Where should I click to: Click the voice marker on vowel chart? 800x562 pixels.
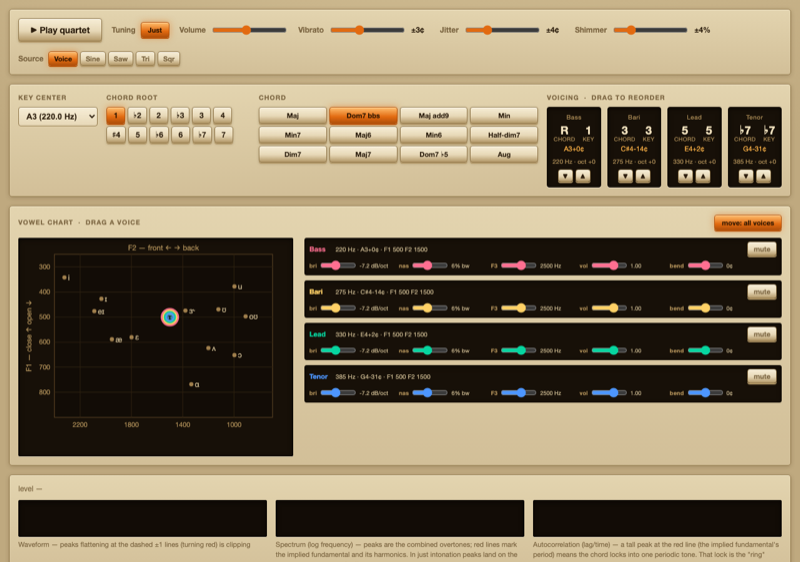(x=170, y=317)
